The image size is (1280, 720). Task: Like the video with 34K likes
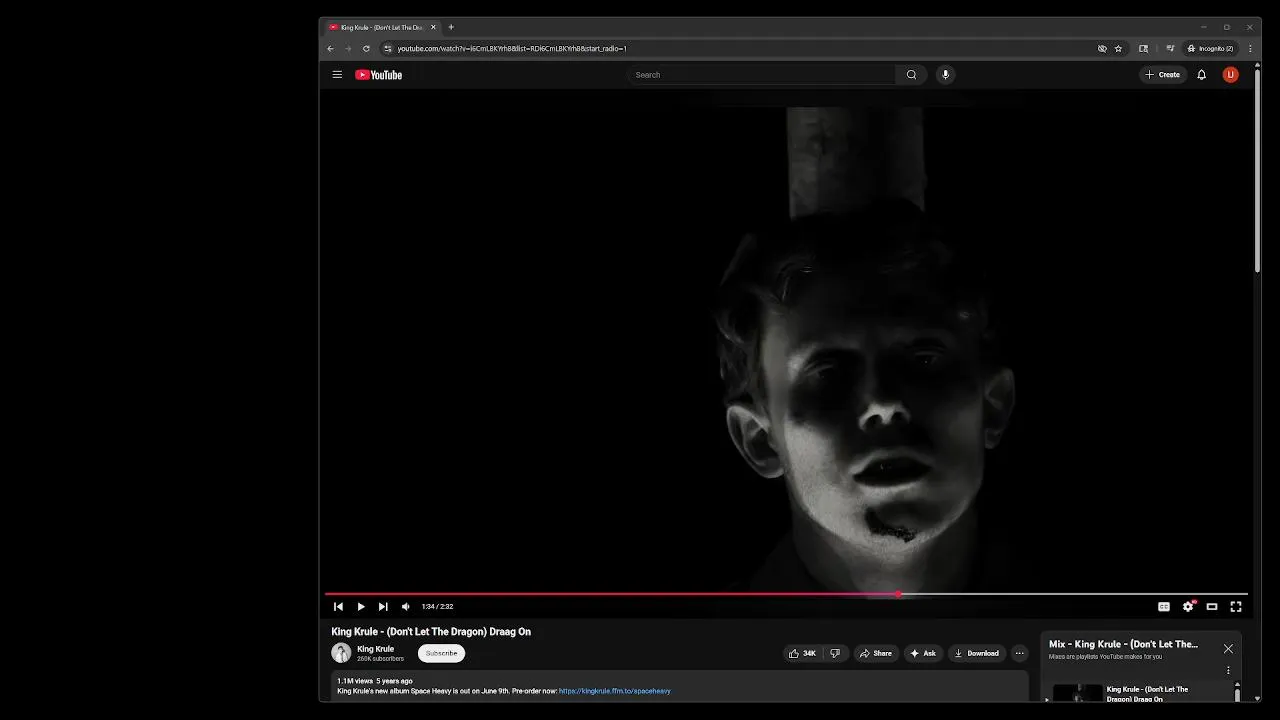click(802, 654)
